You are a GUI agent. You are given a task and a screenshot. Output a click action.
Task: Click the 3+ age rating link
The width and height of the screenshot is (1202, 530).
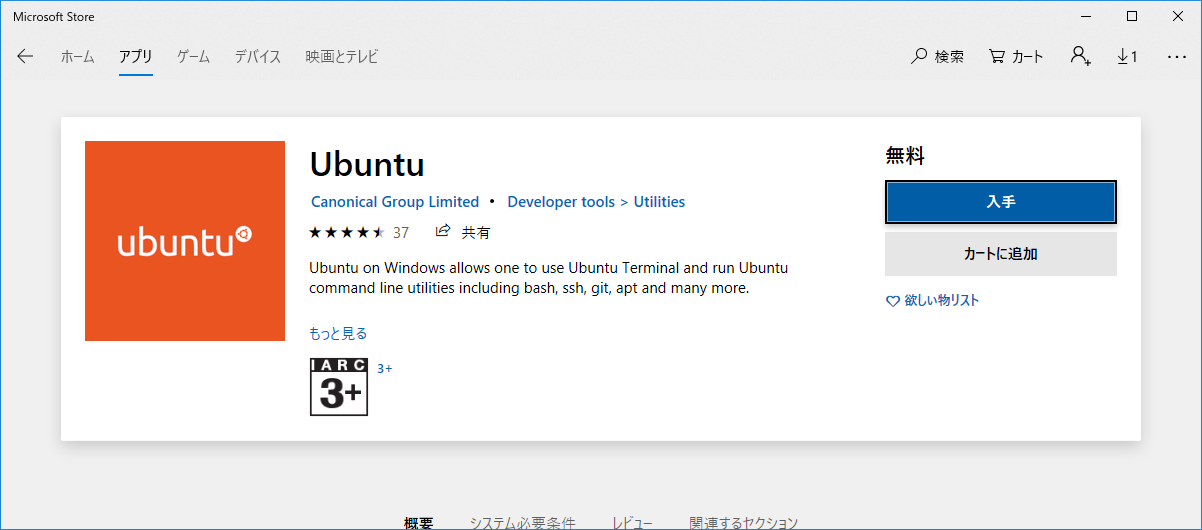point(384,368)
